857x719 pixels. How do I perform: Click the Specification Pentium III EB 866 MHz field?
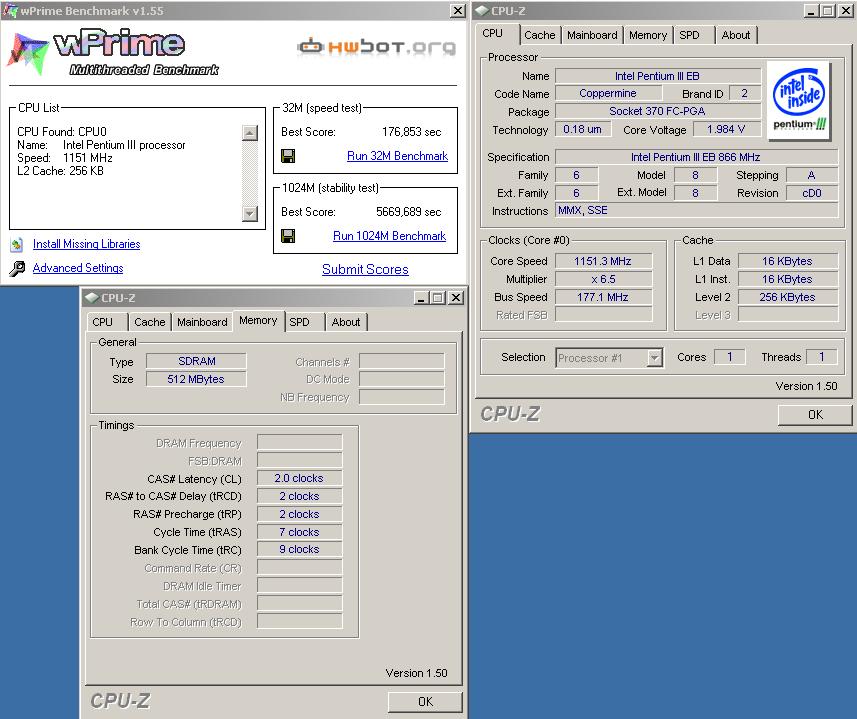point(696,157)
